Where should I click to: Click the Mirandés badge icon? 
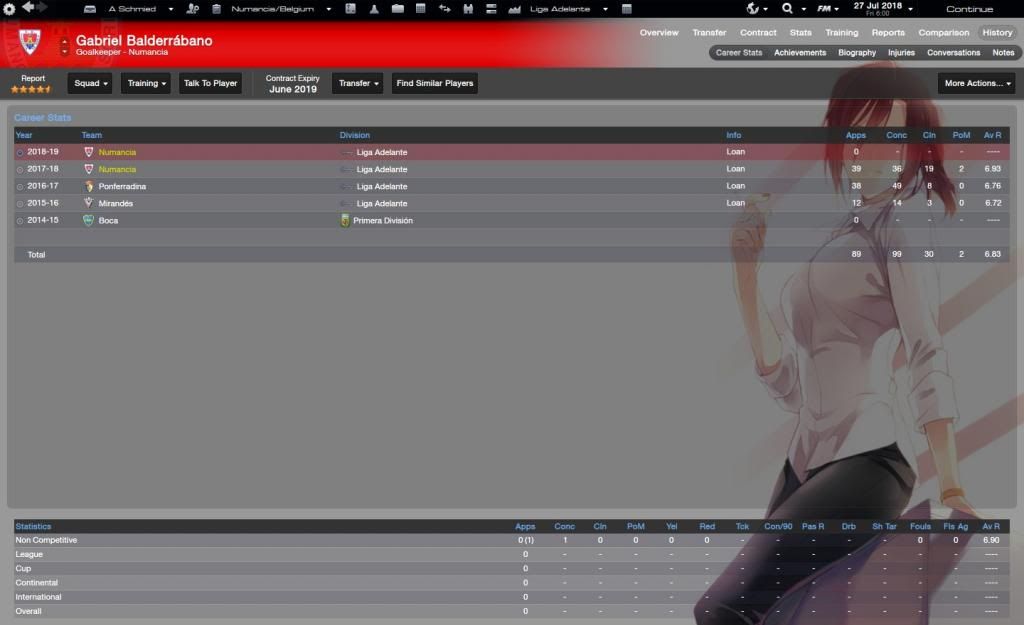pos(89,203)
